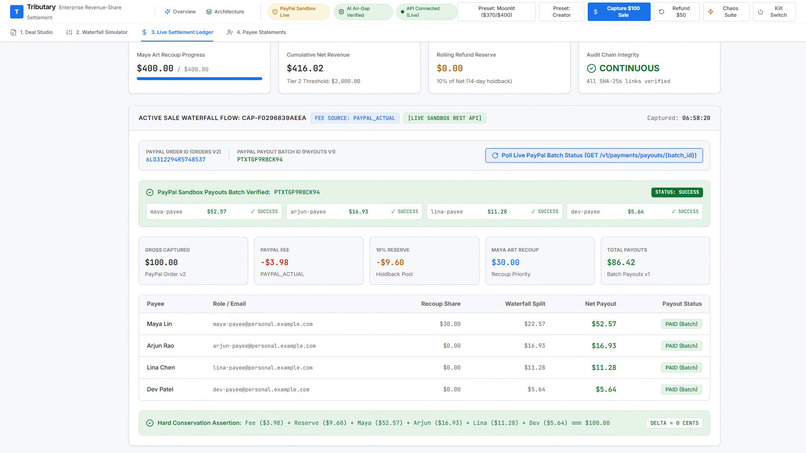Select the Creator preset
Viewport: 806px width, 453px height.
(561, 12)
